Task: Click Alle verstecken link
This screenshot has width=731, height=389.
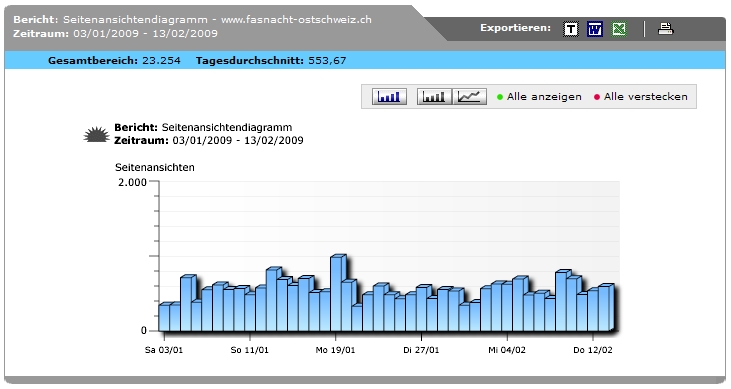Action: 646,97
